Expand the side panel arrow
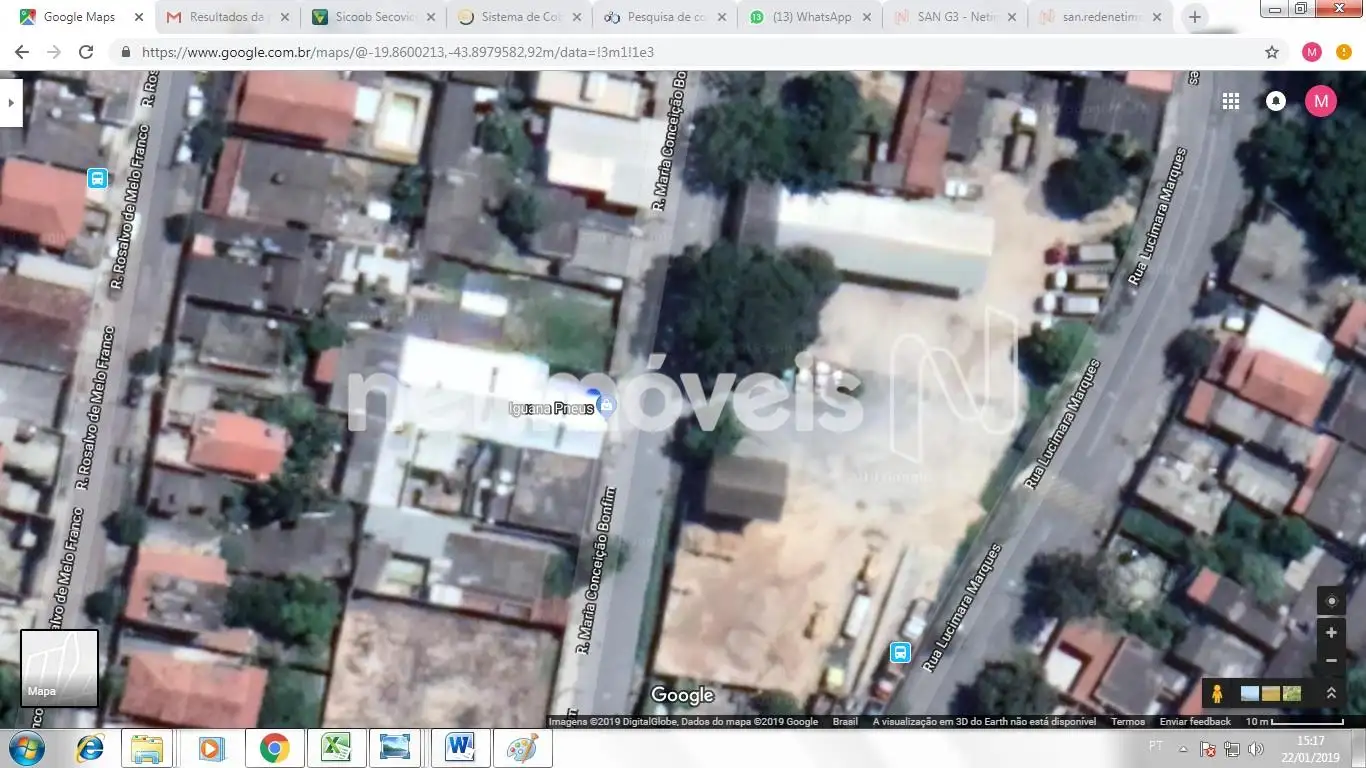This screenshot has height=768, width=1366. (x=10, y=102)
